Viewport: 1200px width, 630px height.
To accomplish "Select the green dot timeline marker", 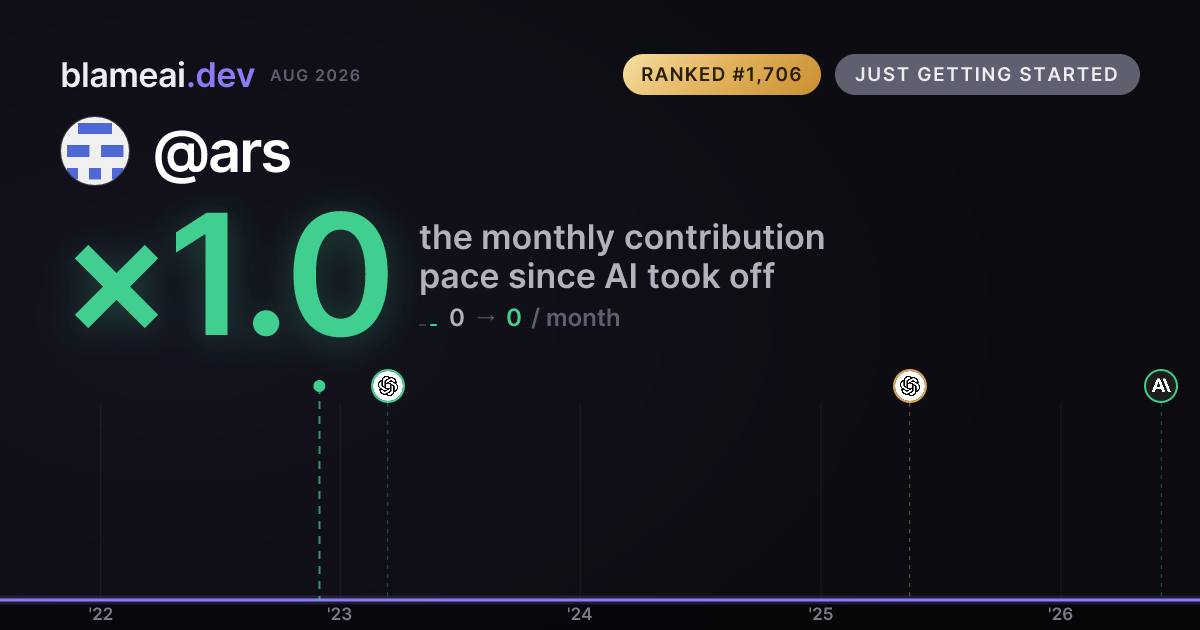I will (x=319, y=386).
